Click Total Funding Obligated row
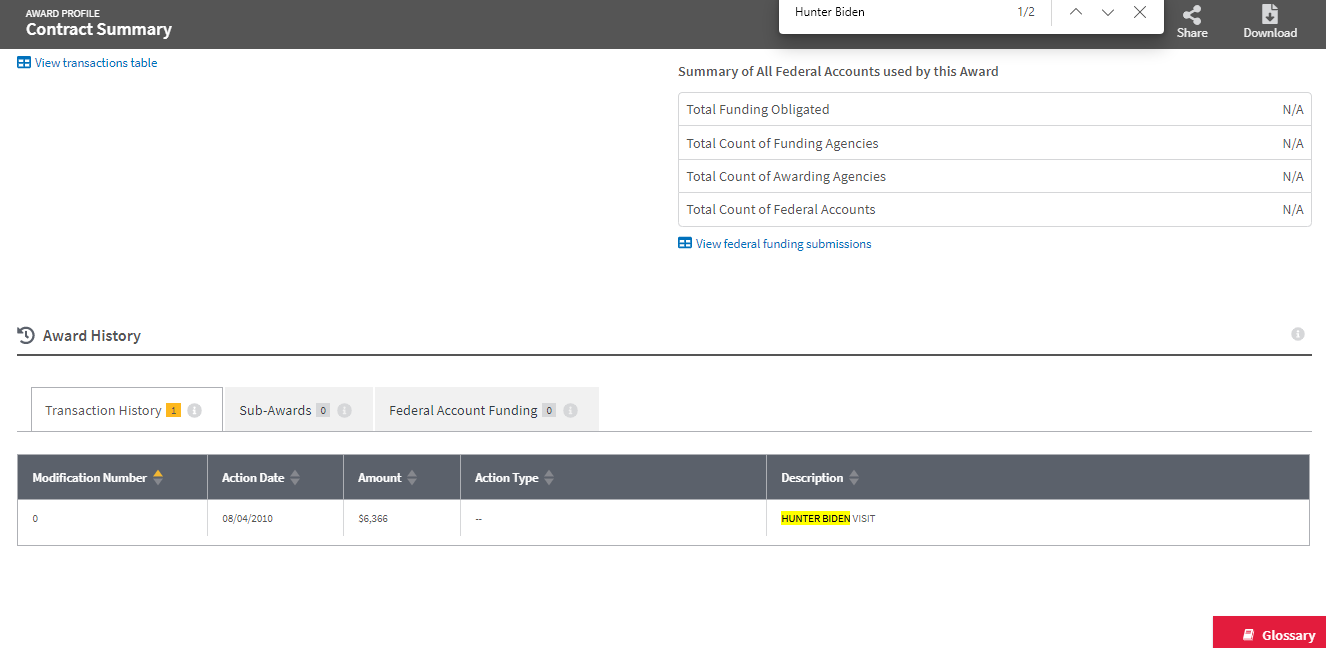This screenshot has height=648, width=1326. tap(994, 110)
